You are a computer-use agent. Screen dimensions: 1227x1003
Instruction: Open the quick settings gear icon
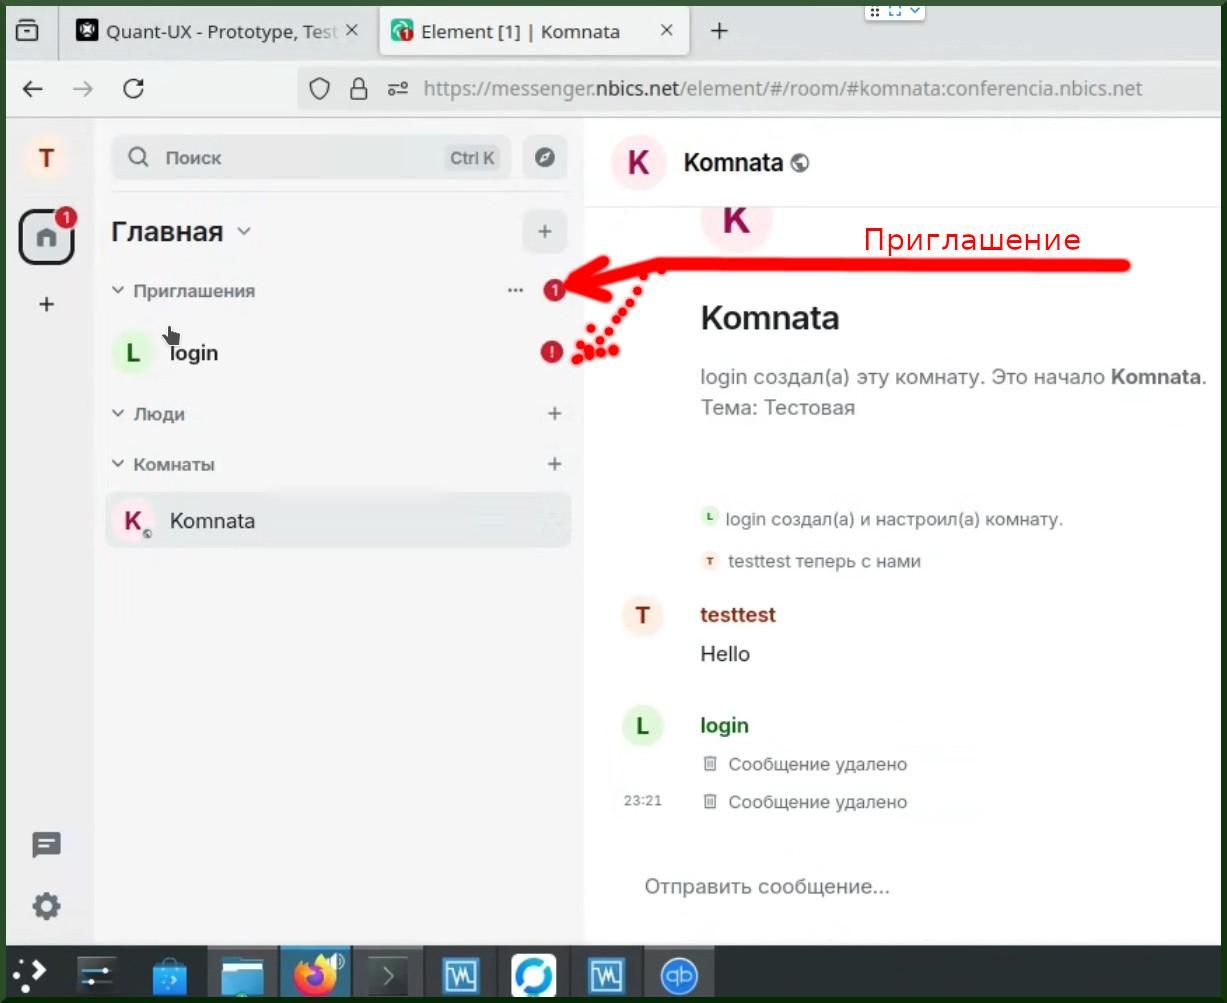(x=46, y=907)
